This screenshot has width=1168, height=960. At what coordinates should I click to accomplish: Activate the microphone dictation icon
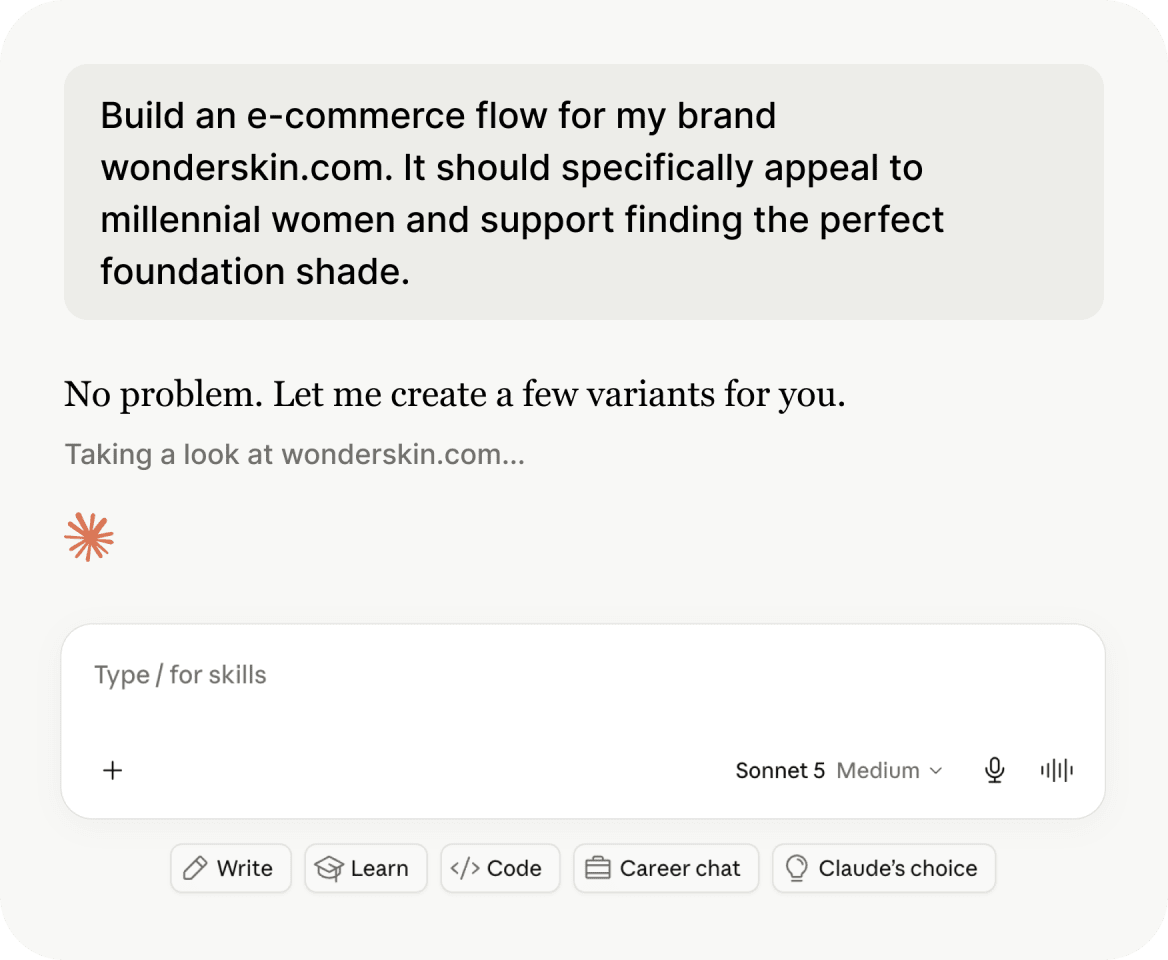tap(994, 770)
